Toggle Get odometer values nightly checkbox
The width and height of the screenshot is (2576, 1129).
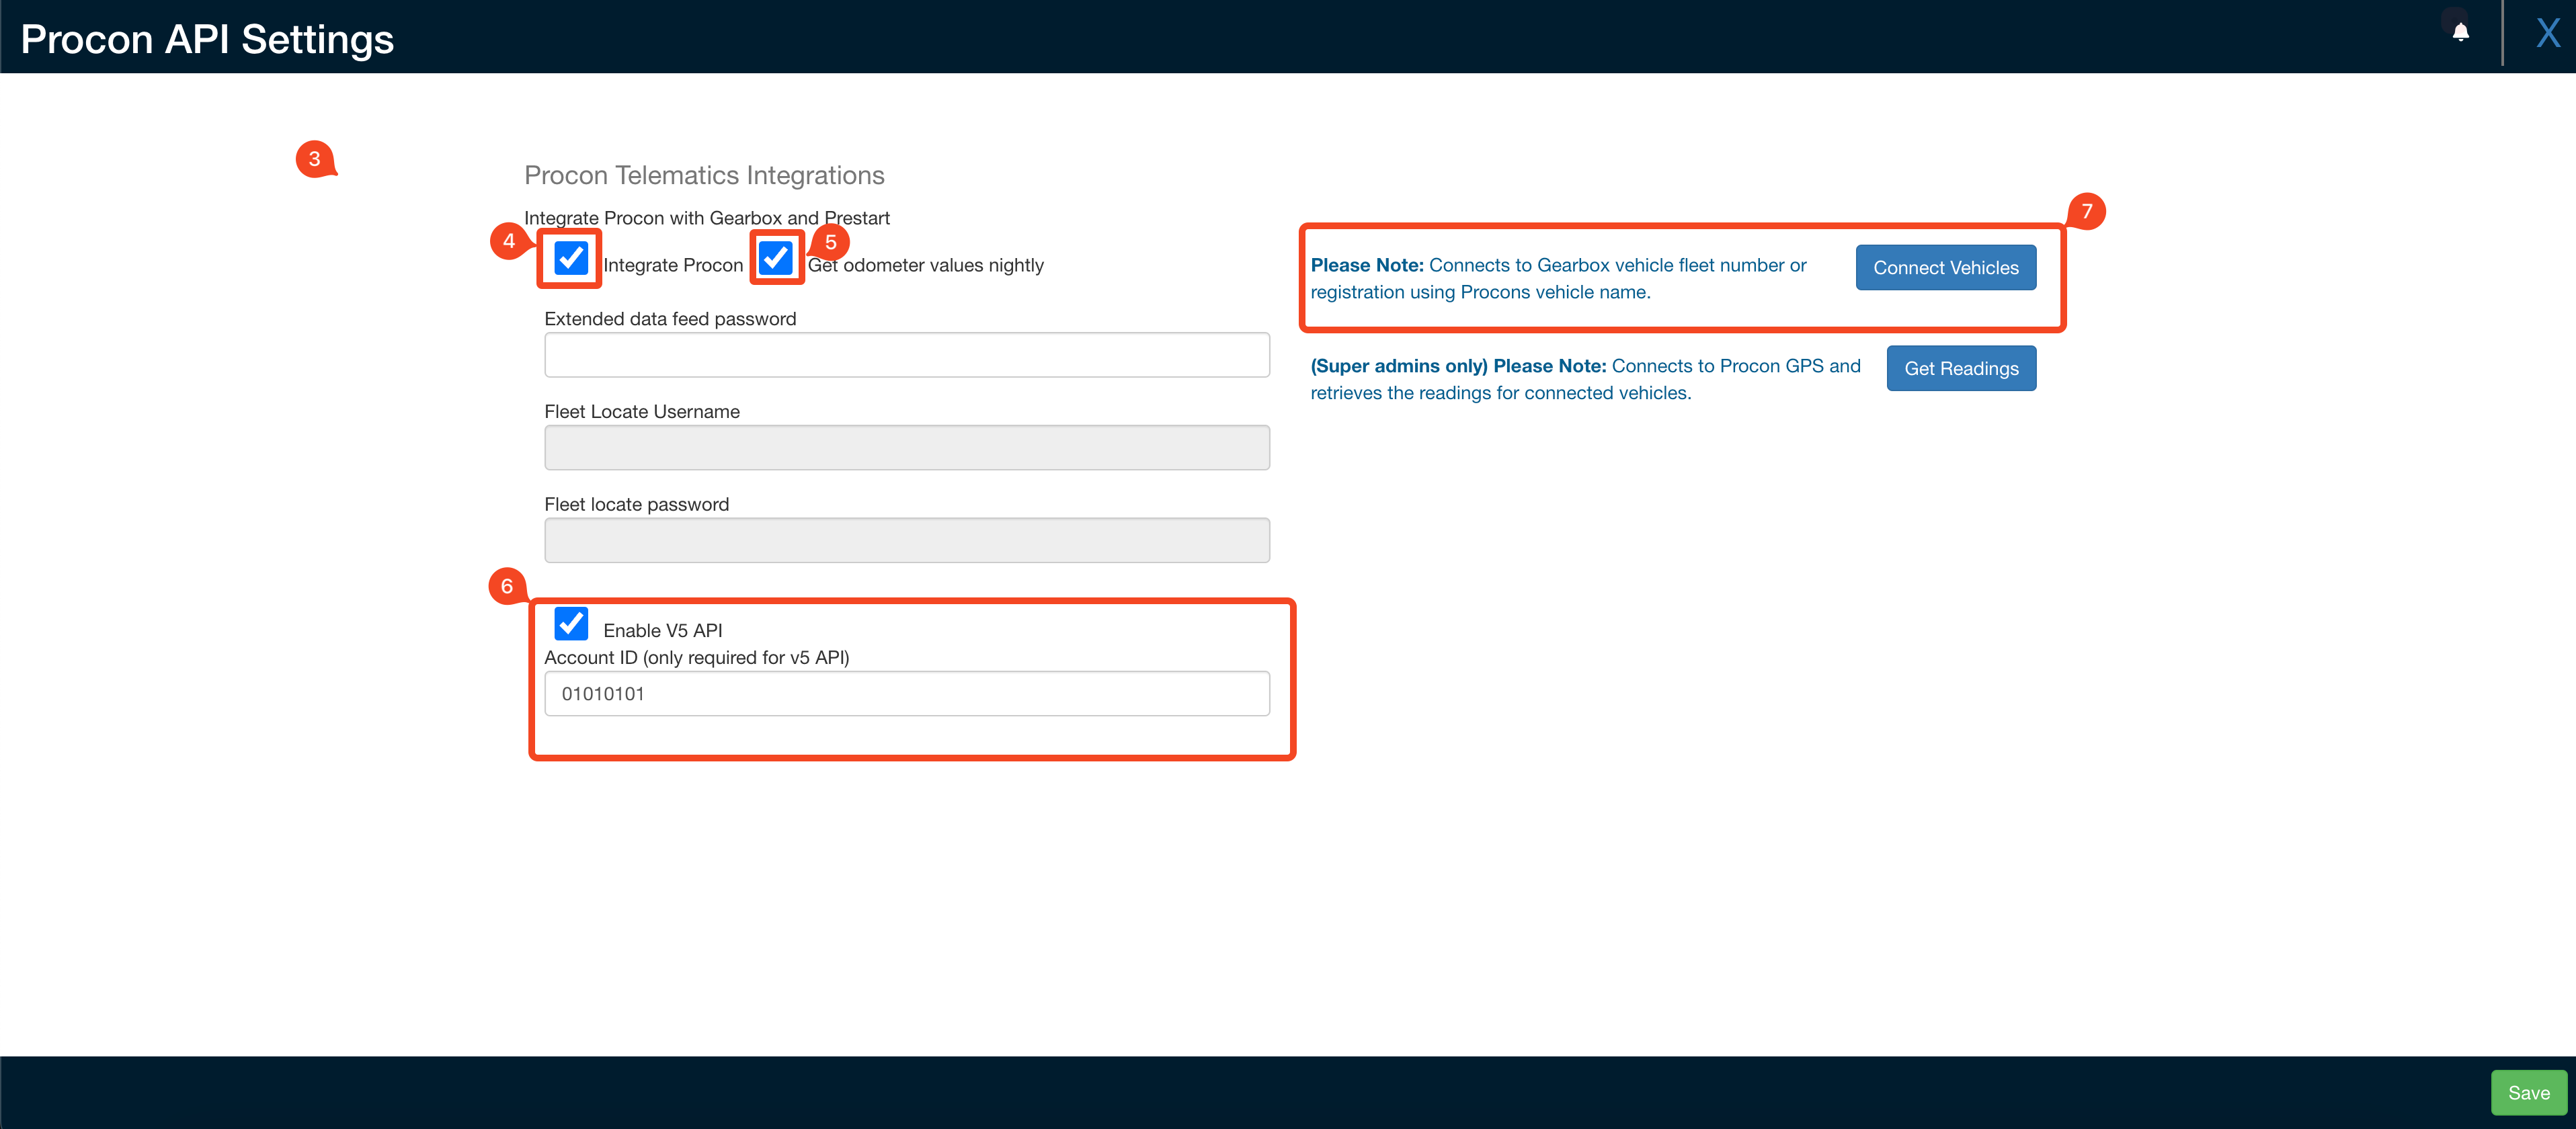[x=776, y=258]
